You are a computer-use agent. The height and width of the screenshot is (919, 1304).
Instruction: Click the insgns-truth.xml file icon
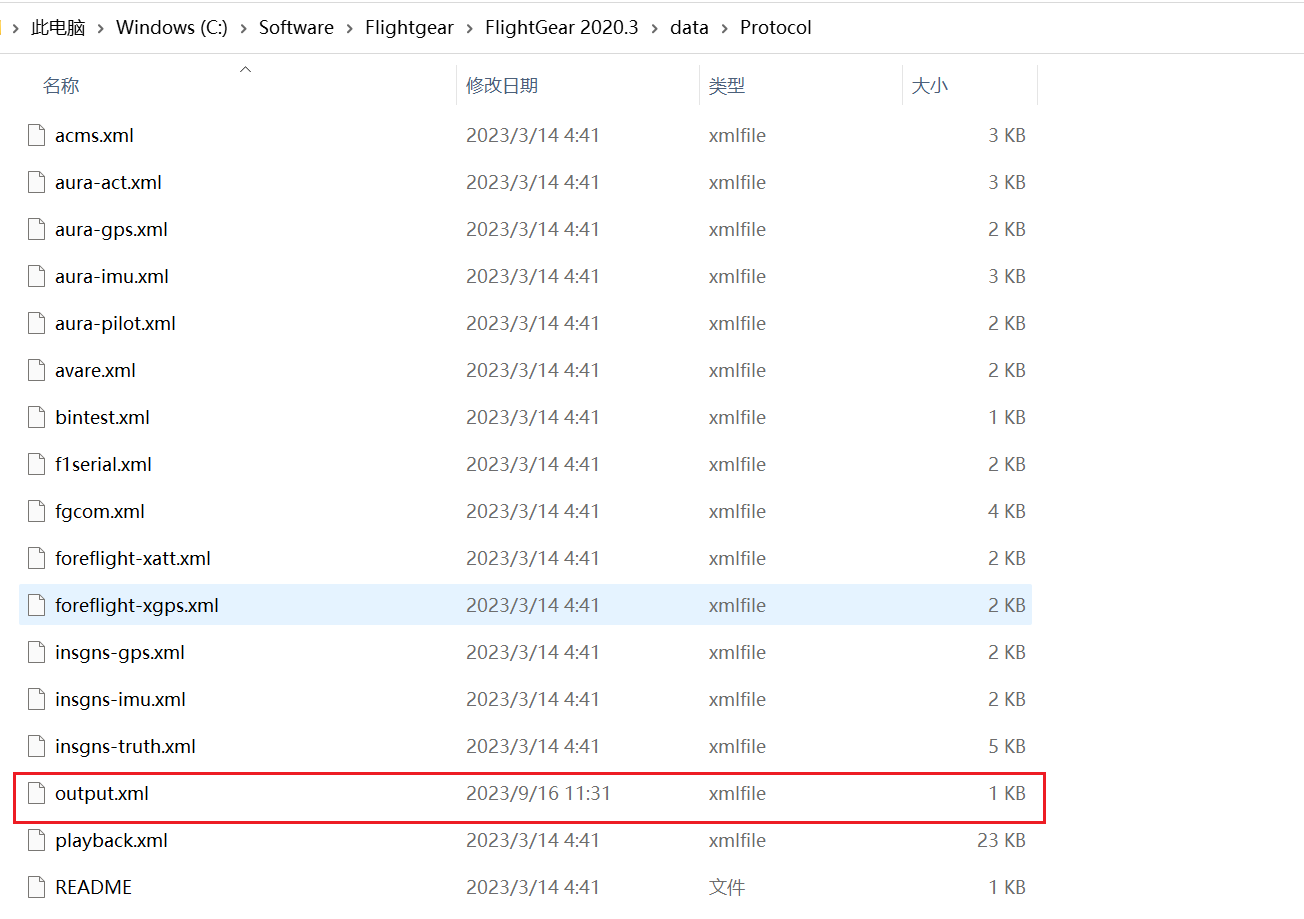click(x=35, y=746)
